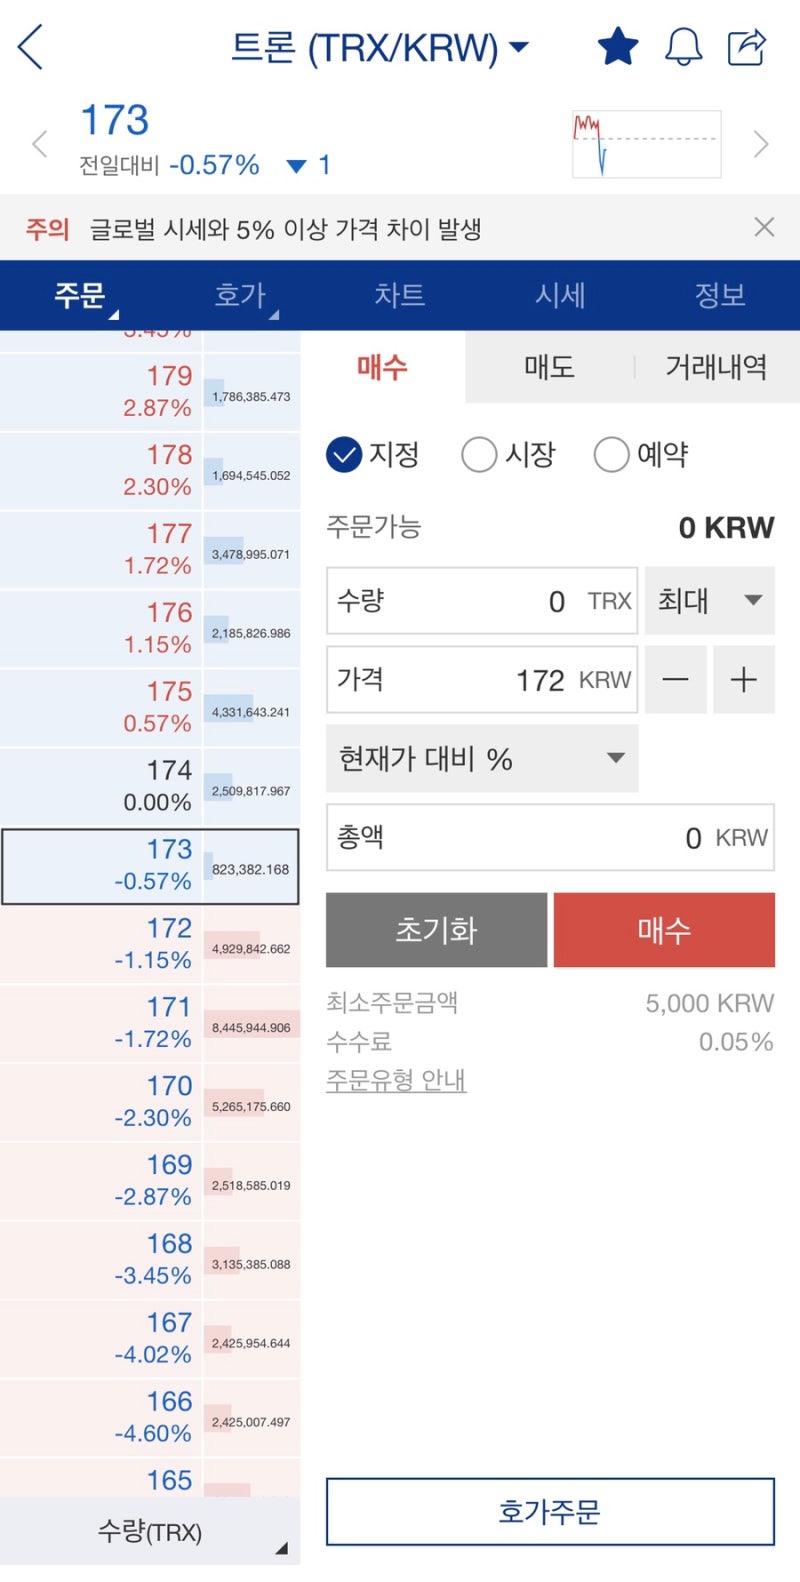Go to previous coin arrow
The width and height of the screenshot is (800, 1582).
tap(40, 144)
